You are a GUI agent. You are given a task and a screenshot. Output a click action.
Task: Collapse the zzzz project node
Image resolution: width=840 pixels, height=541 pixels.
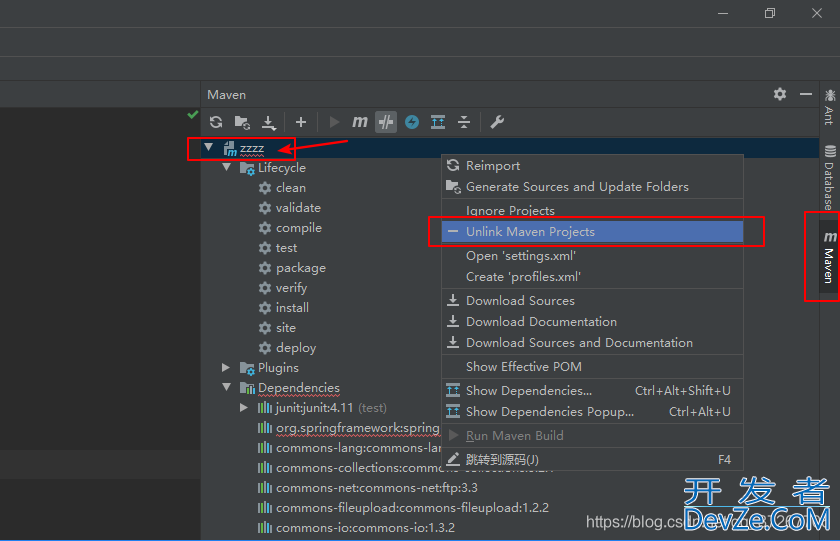point(208,147)
